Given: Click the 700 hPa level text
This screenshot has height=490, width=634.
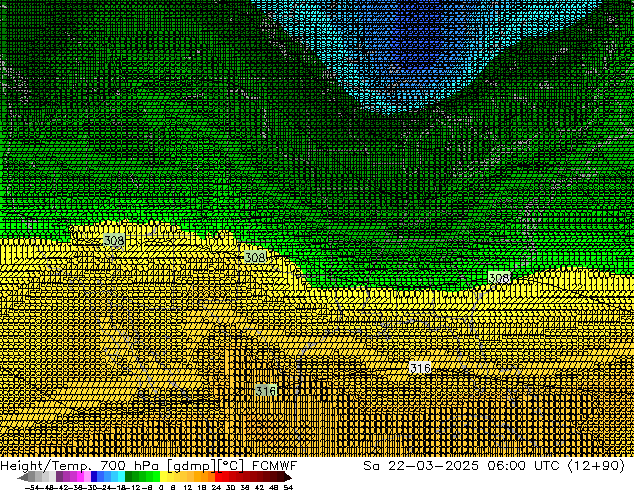Looking at the screenshot, I should click(x=129, y=466).
